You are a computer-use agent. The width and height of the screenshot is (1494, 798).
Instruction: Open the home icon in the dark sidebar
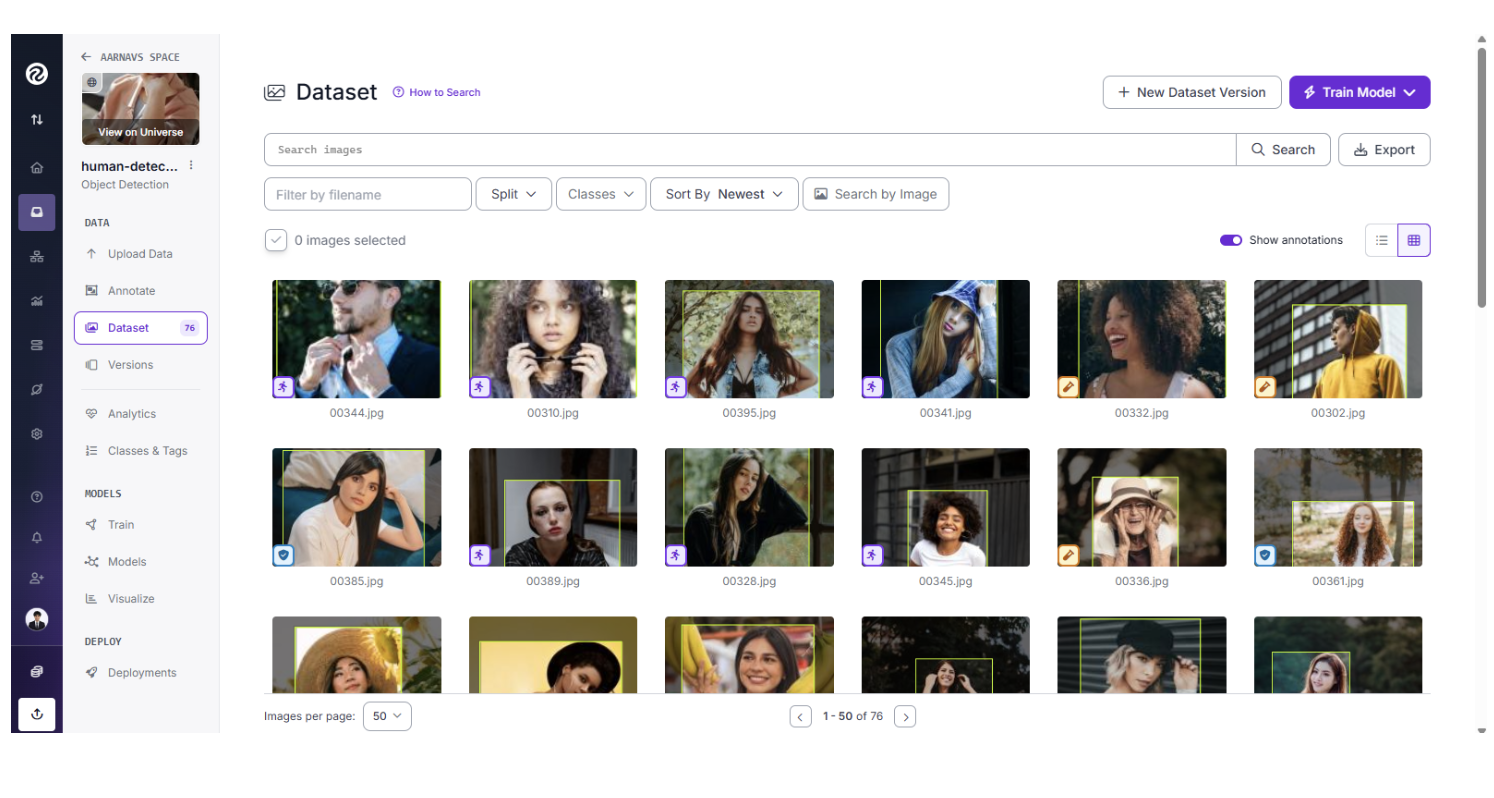coord(37,168)
